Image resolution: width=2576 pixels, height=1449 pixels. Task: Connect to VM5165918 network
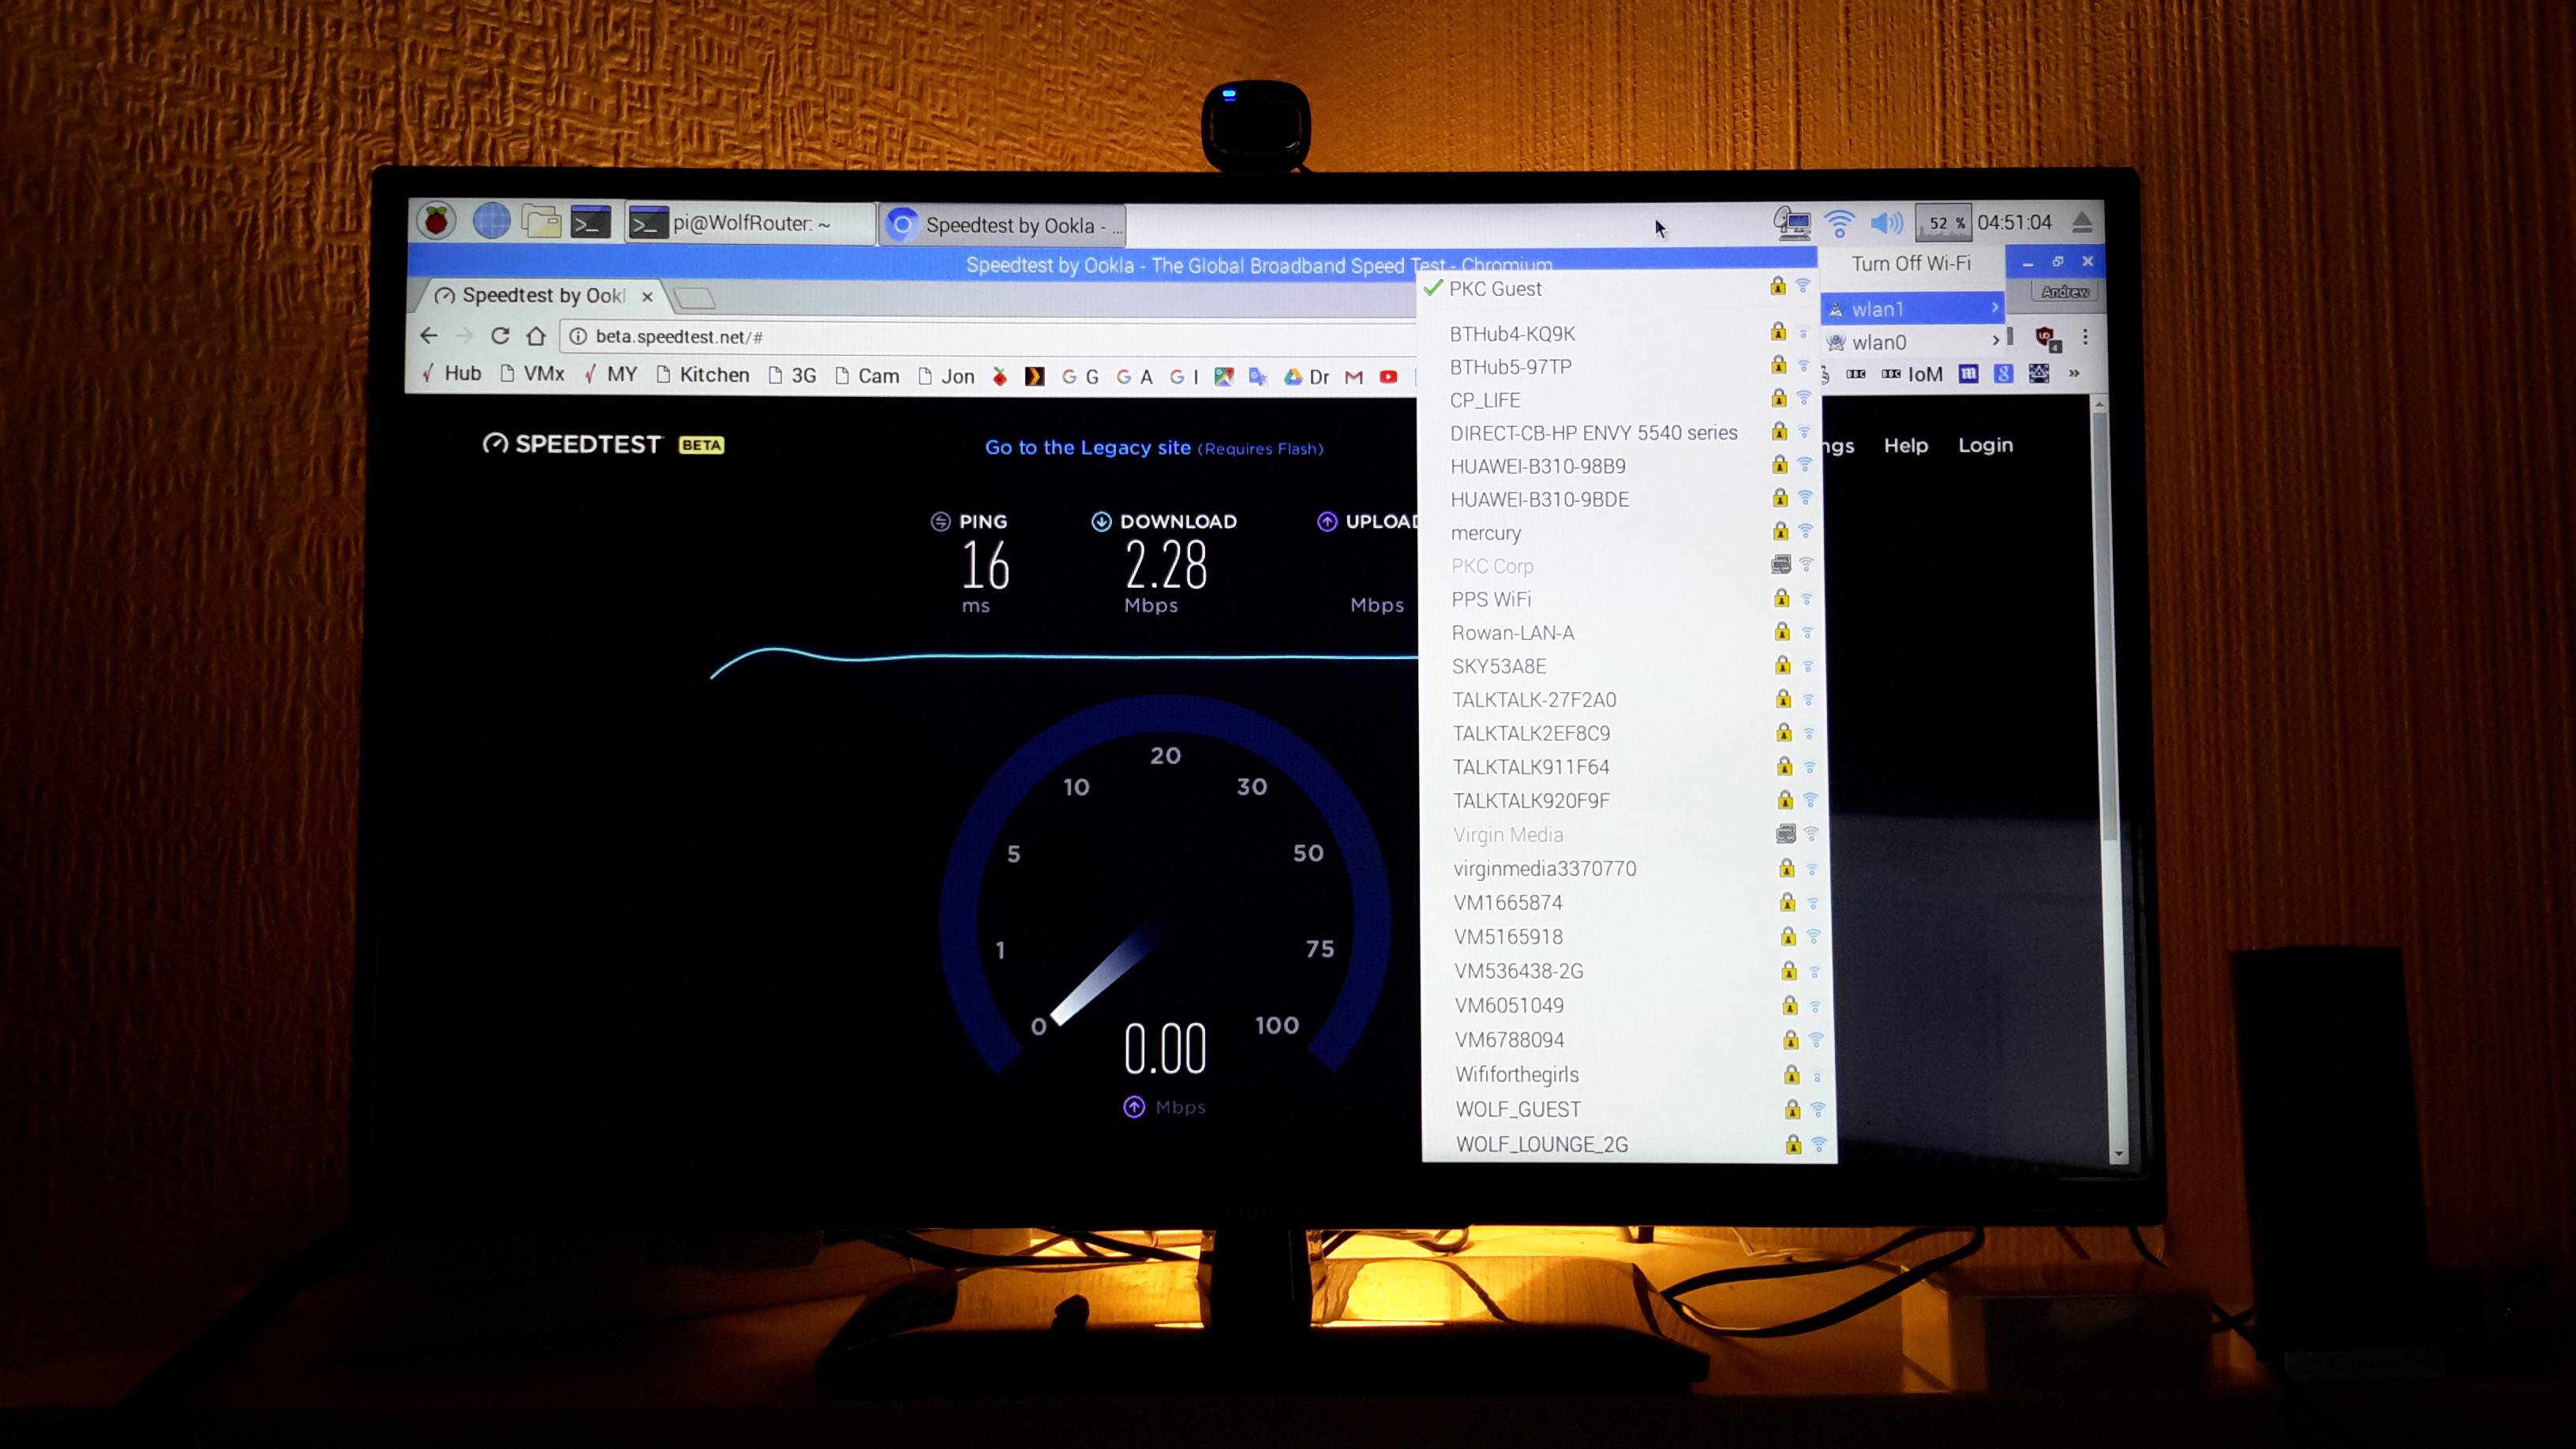click(x=1627, y=936)
